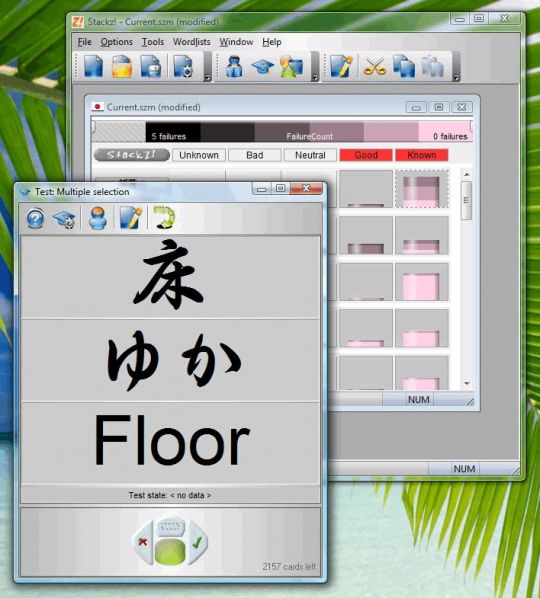540x598 pixels.
Task: Edit current card icon in Test window
Action: pyautogui.click(x=131, y=218)
